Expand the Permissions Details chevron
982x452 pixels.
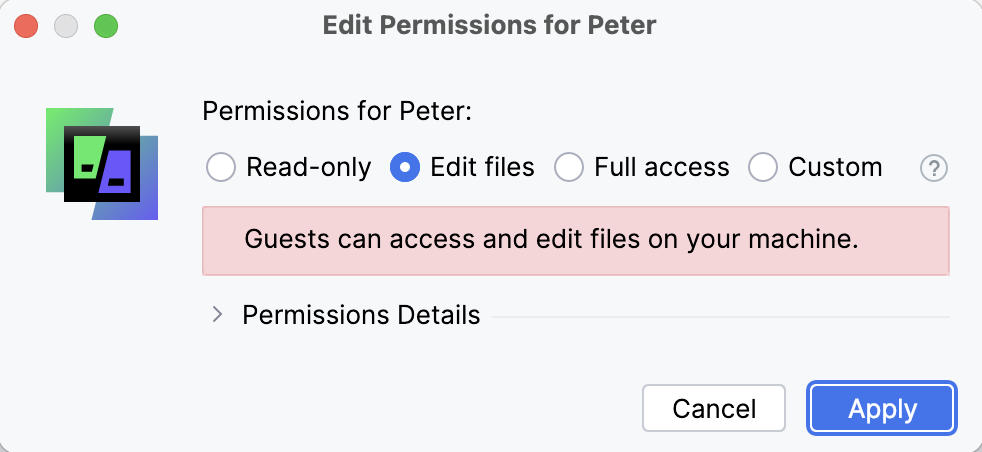217,315
